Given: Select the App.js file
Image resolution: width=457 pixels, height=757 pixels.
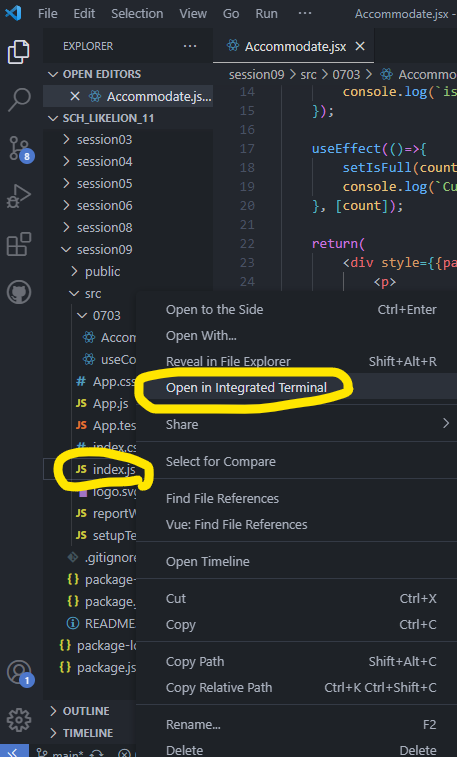Looking at the screenshot, I should click(90, 404).
